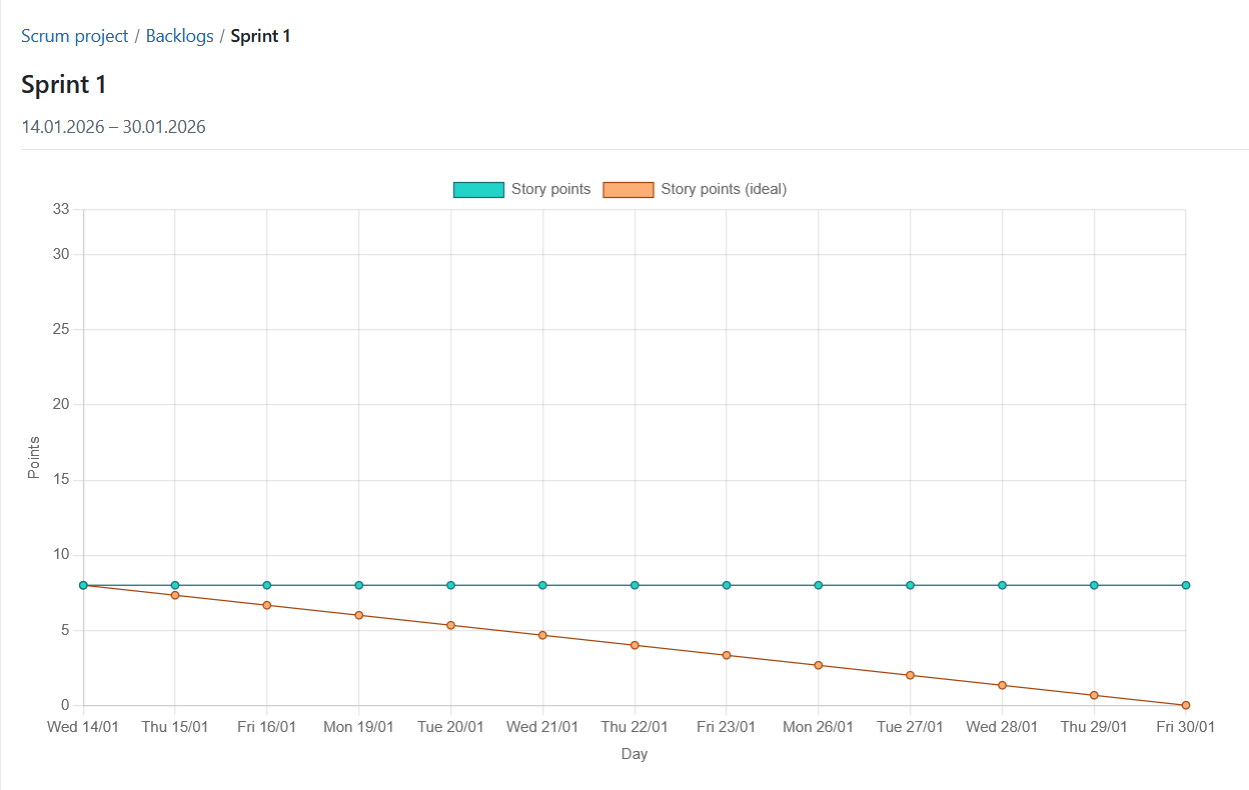1249x790 pixels.
Task: Select the final ideal point at Fri 30/01
Action: 1185,705
